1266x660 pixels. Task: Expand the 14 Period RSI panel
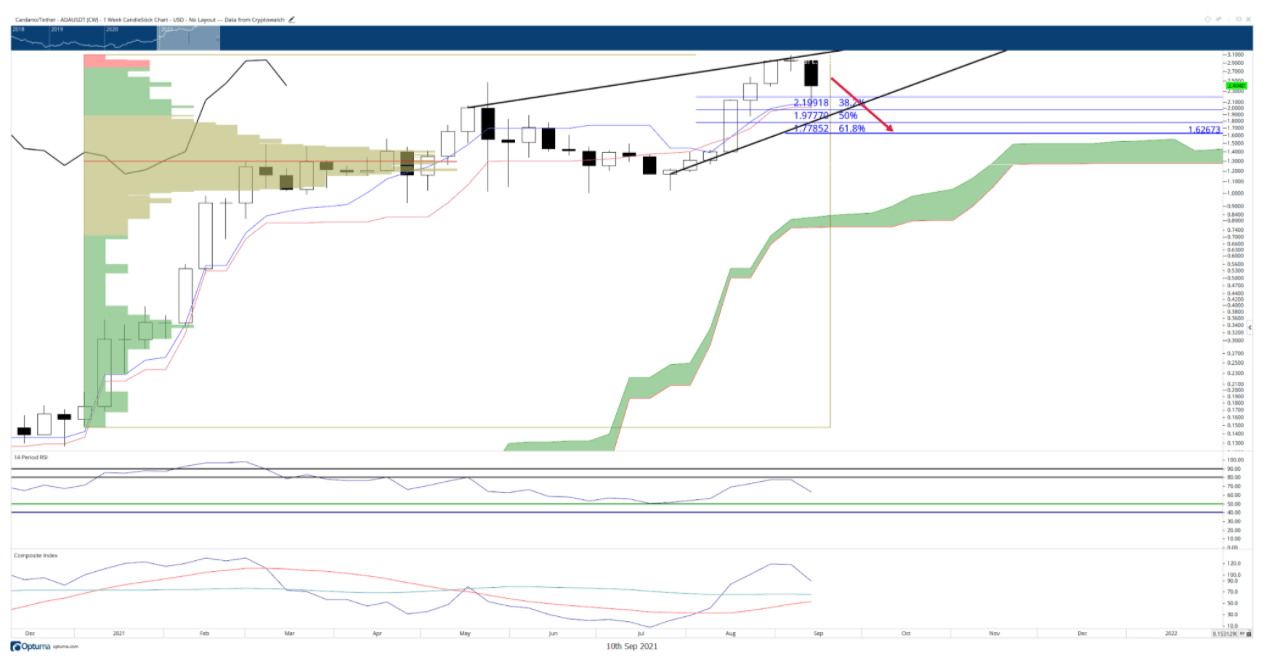tap(30, 456)
